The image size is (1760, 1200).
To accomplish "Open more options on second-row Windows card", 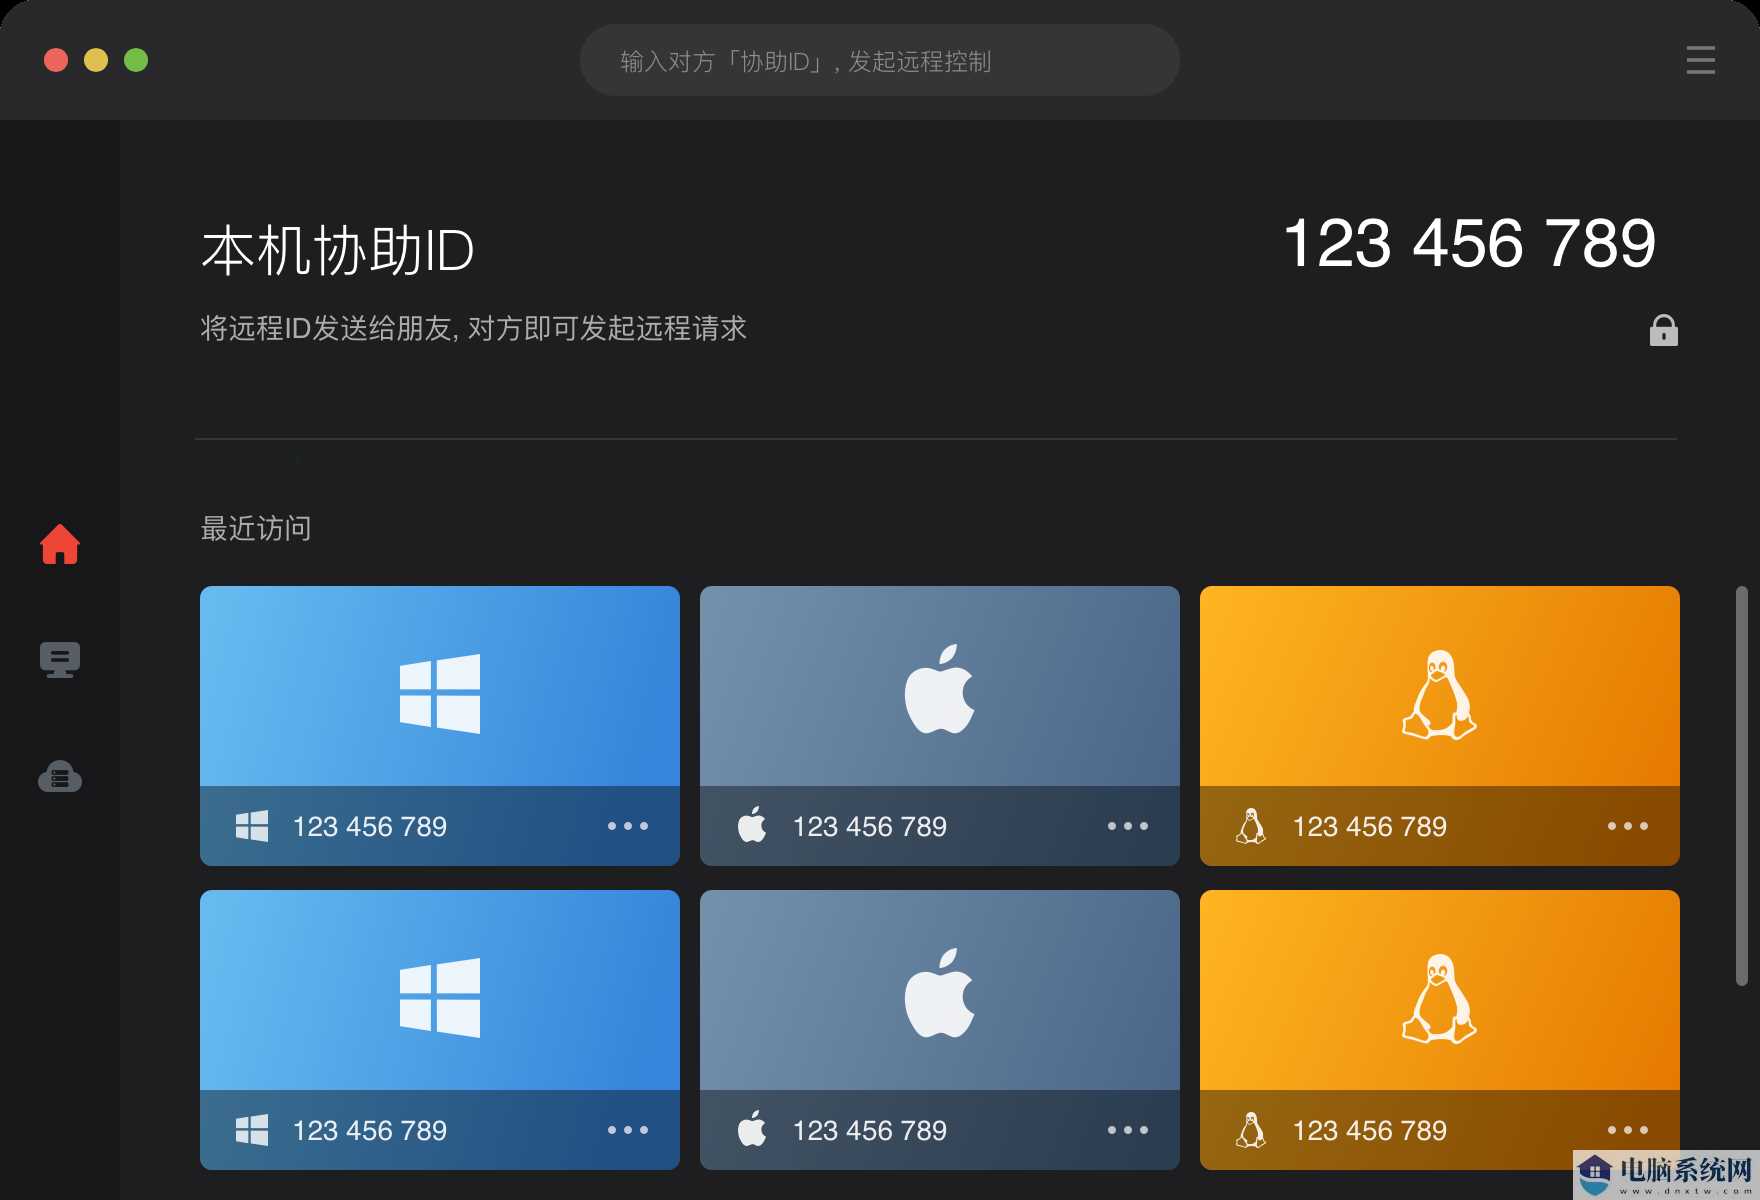I will [x=628, y=1130].
